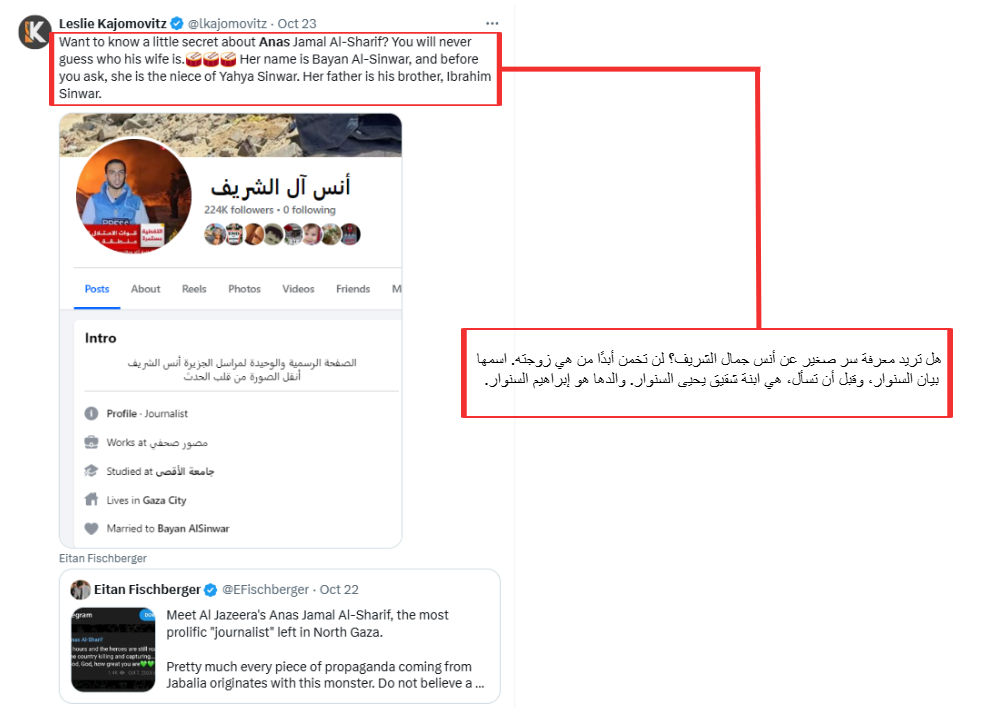Click the briefcase Works at icon
988x720 pixels.
click(x=91, y=442)
